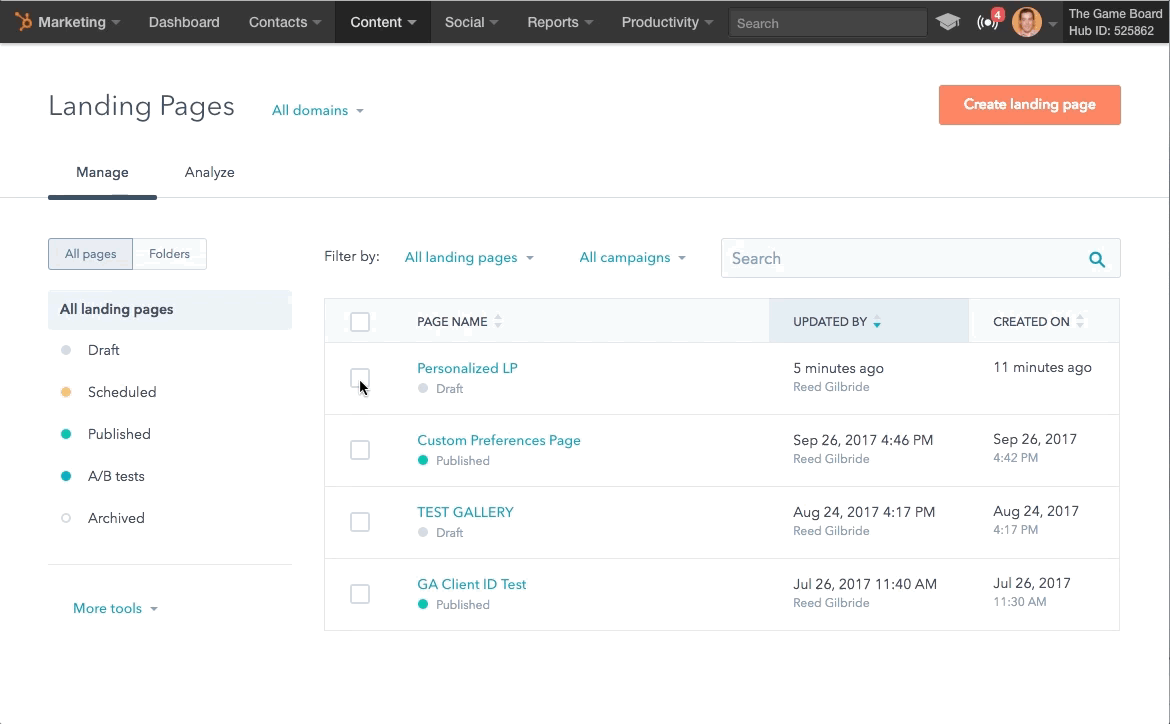The image size is (1170, 724).
Task: Switch to the Folders view toggle
Action: pyautogui.click(x=169, y=254)
